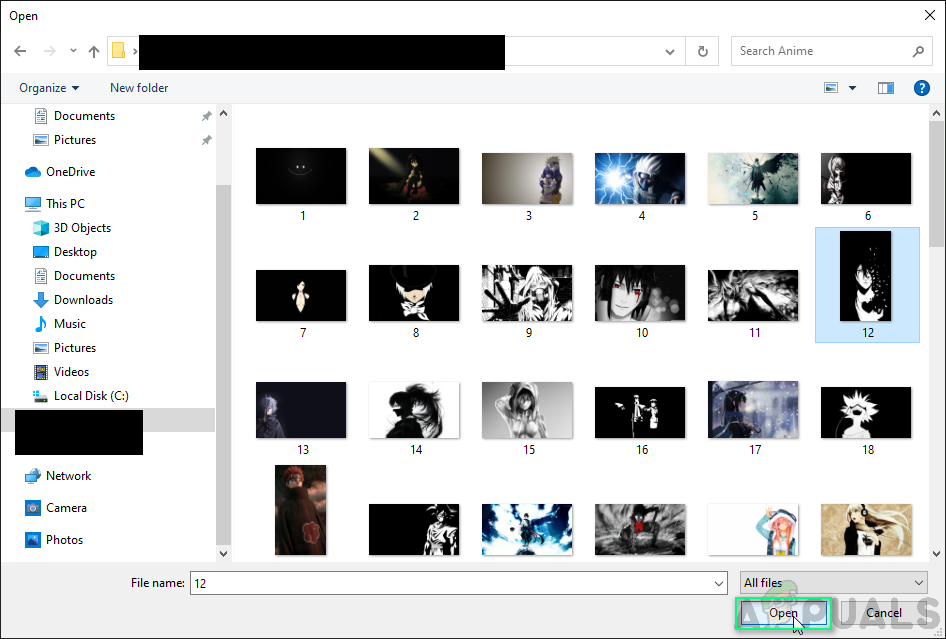This screenshot has width=946, height=639.
Task: Select image thumbnail 14
Action: 414,410
